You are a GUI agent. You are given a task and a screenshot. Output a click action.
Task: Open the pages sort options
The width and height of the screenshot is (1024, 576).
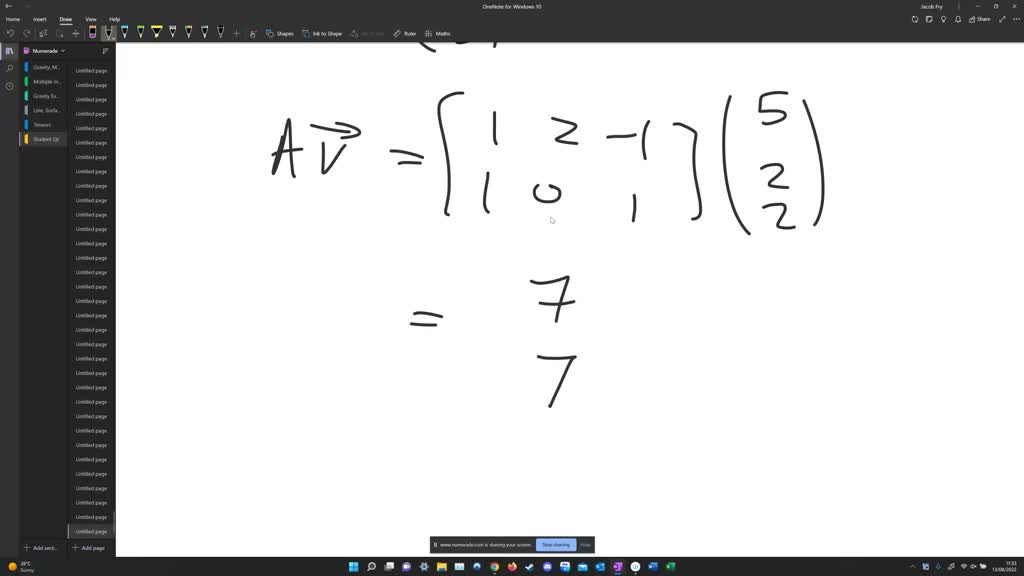105,50
